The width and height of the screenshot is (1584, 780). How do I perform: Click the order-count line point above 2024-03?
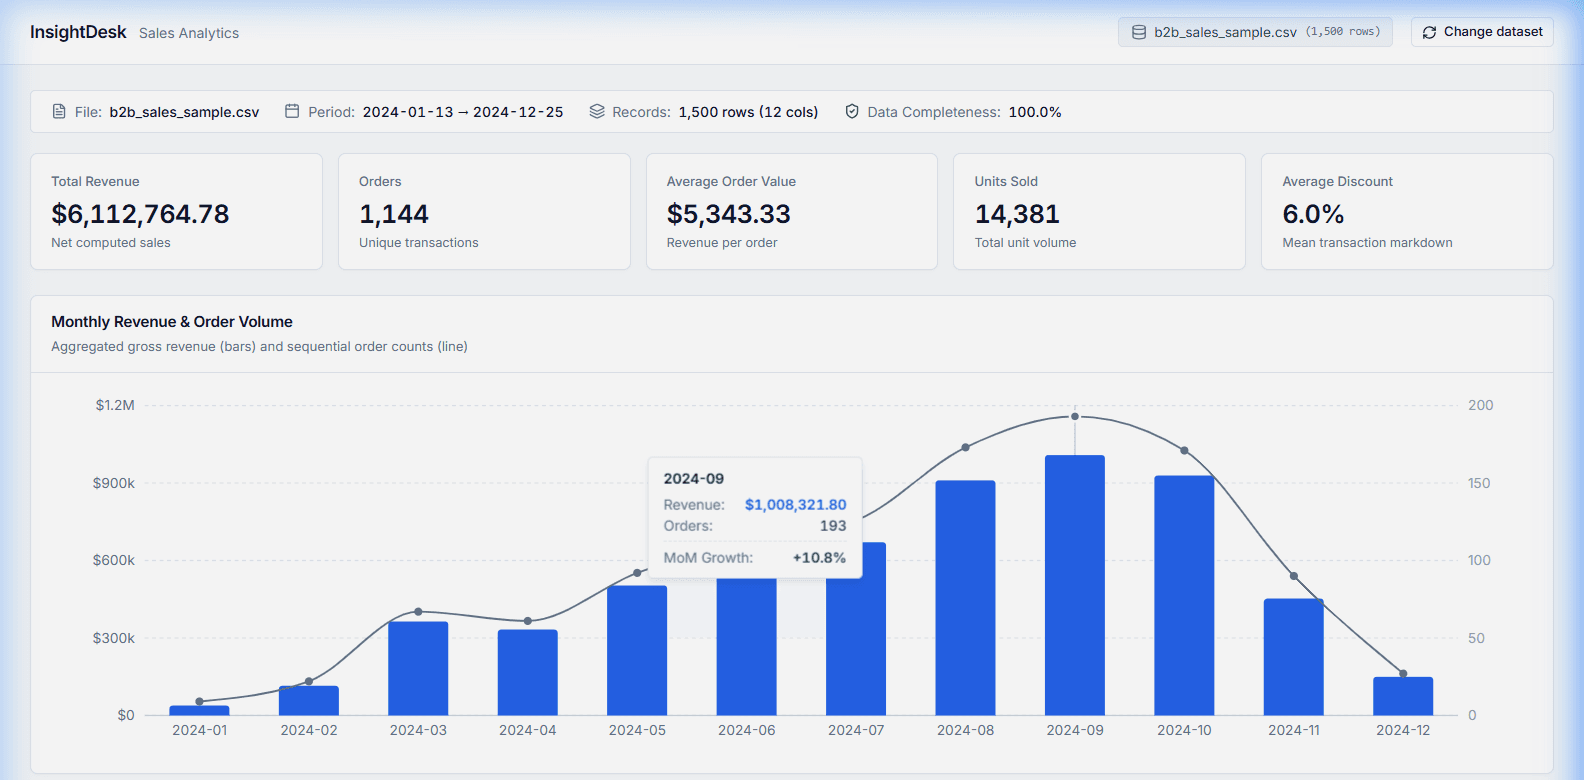pyautogui.click(x=418, y=611)
